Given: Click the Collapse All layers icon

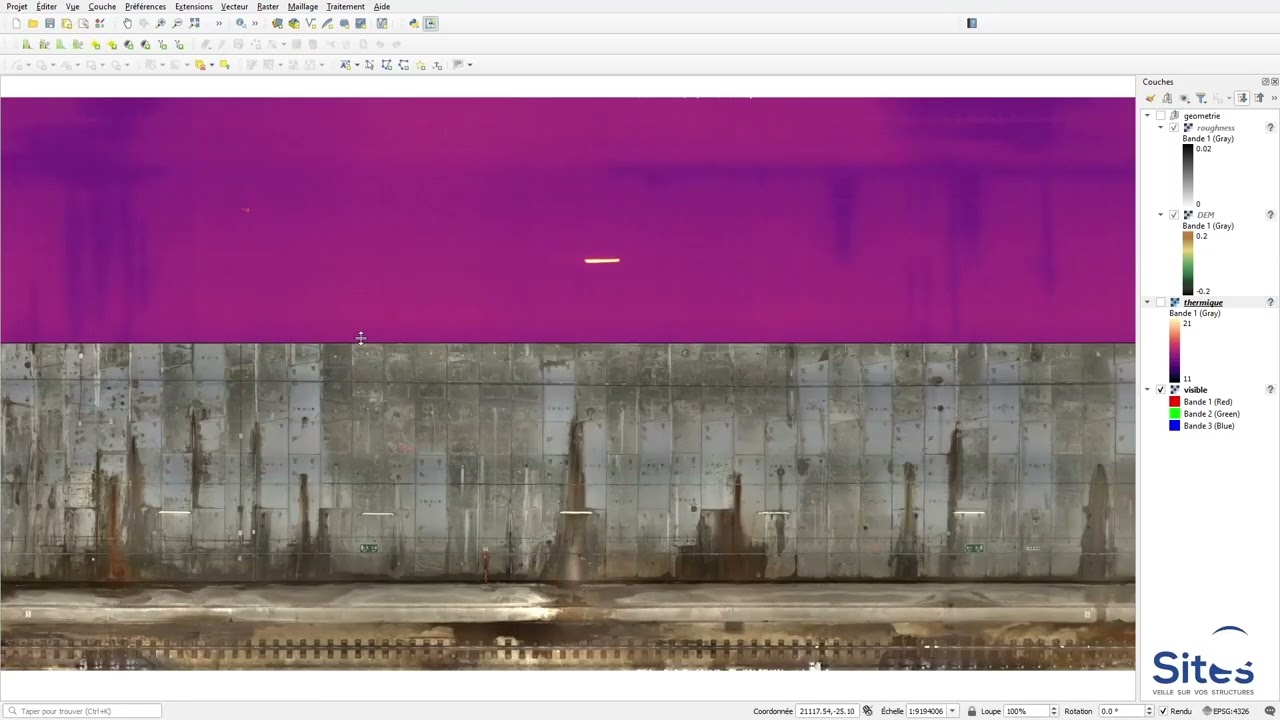Looking at the screenshot, I should click(1259, 98).
